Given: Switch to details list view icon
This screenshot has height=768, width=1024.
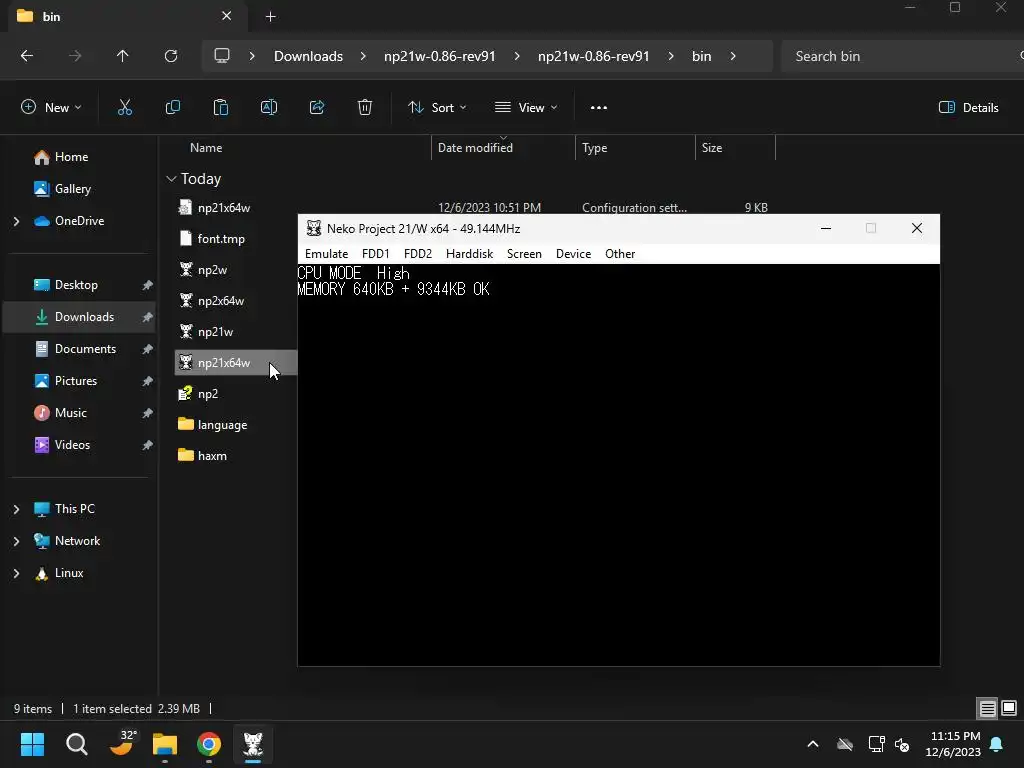Looking at the screenshot, I should pos(987,708).
